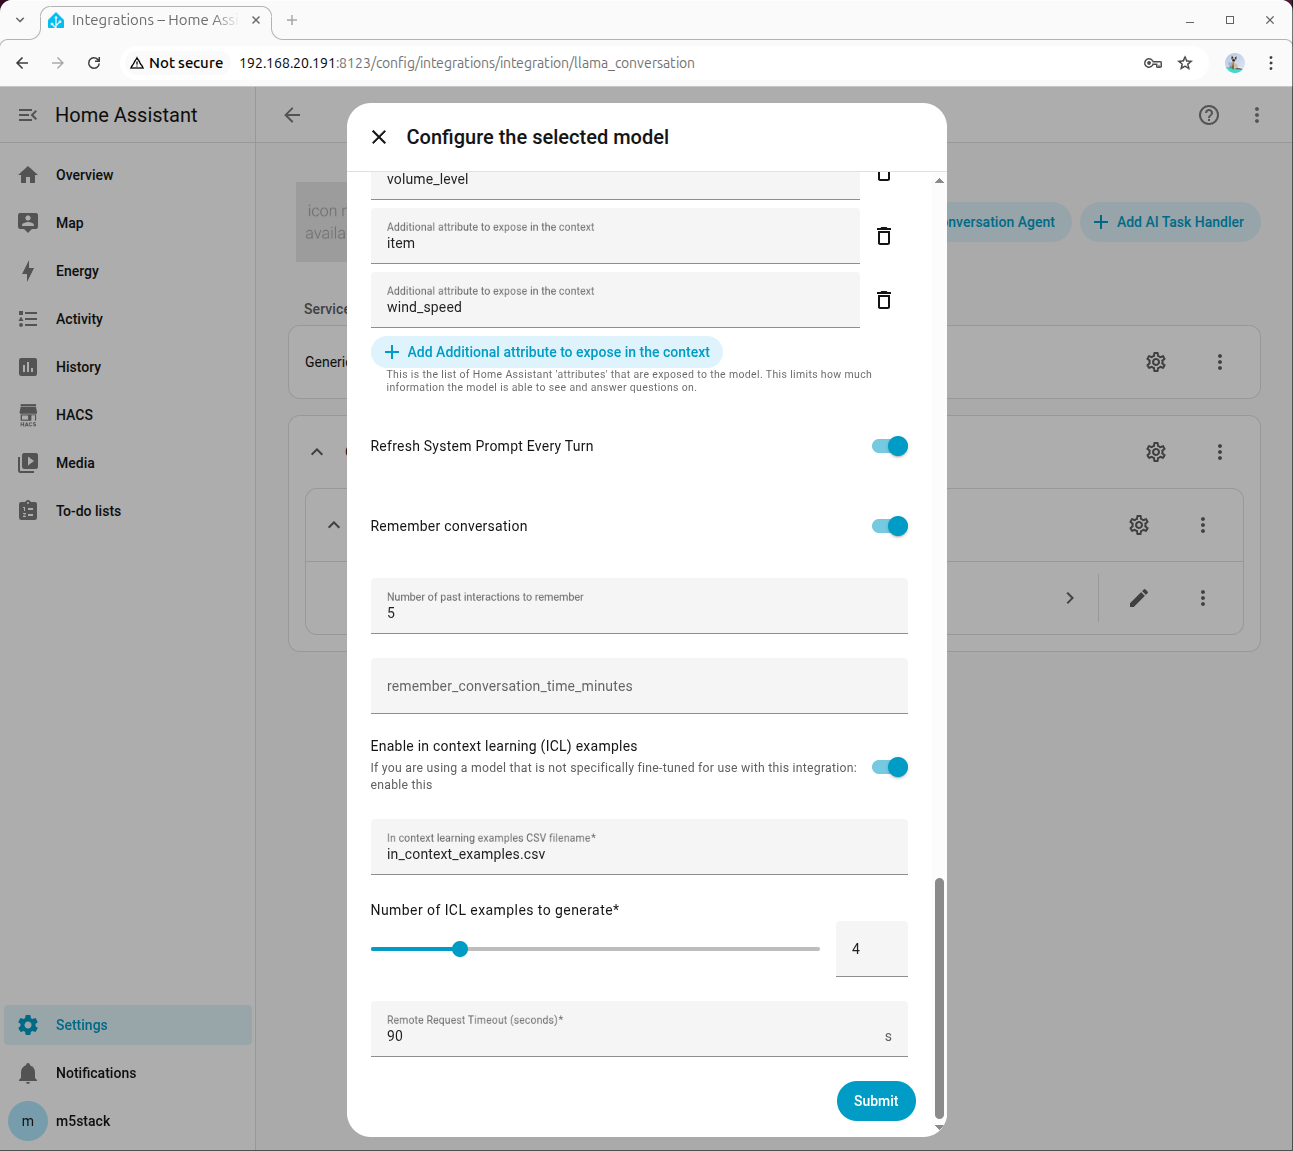
Task: Open the top-right page overflow menu
Action: click(1257, 115)
